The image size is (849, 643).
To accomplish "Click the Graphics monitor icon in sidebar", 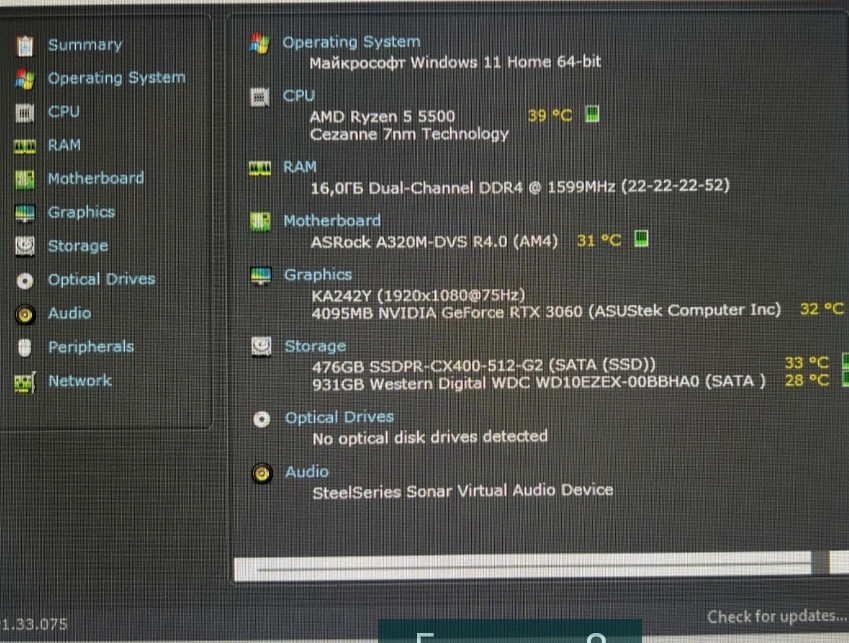I will tap(26, 213).
